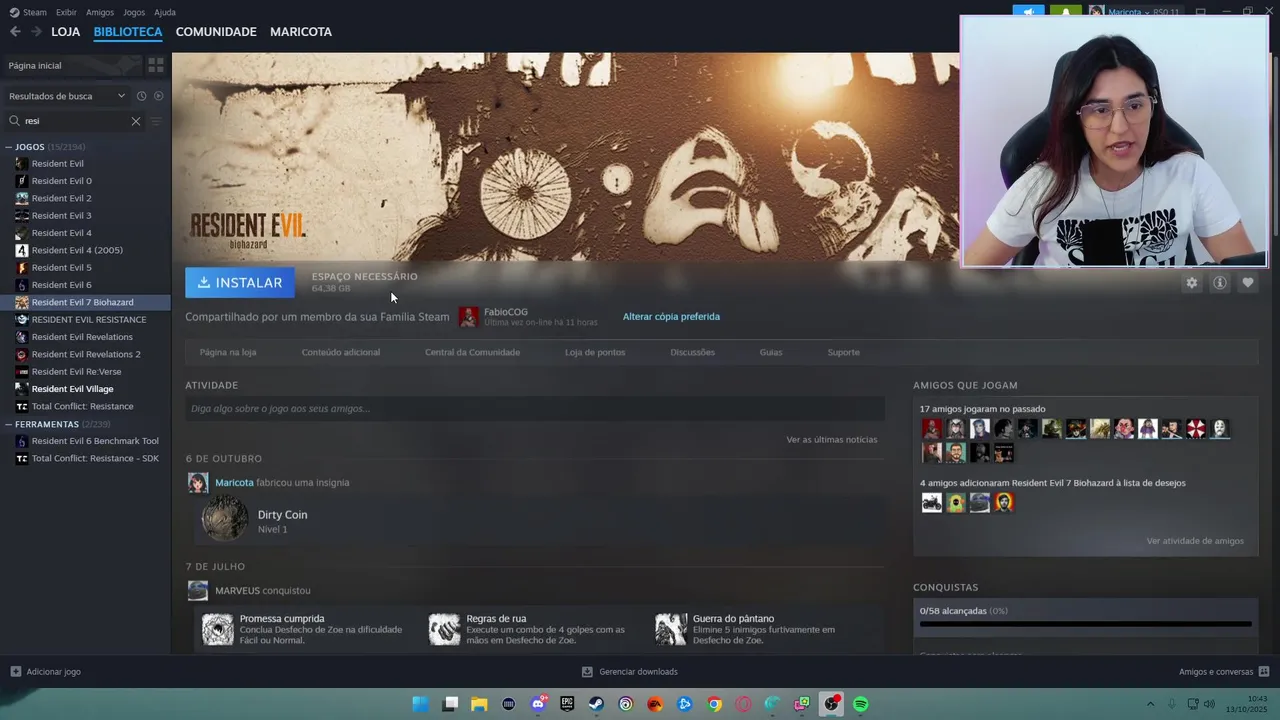Click library search field

coord(73,121)
